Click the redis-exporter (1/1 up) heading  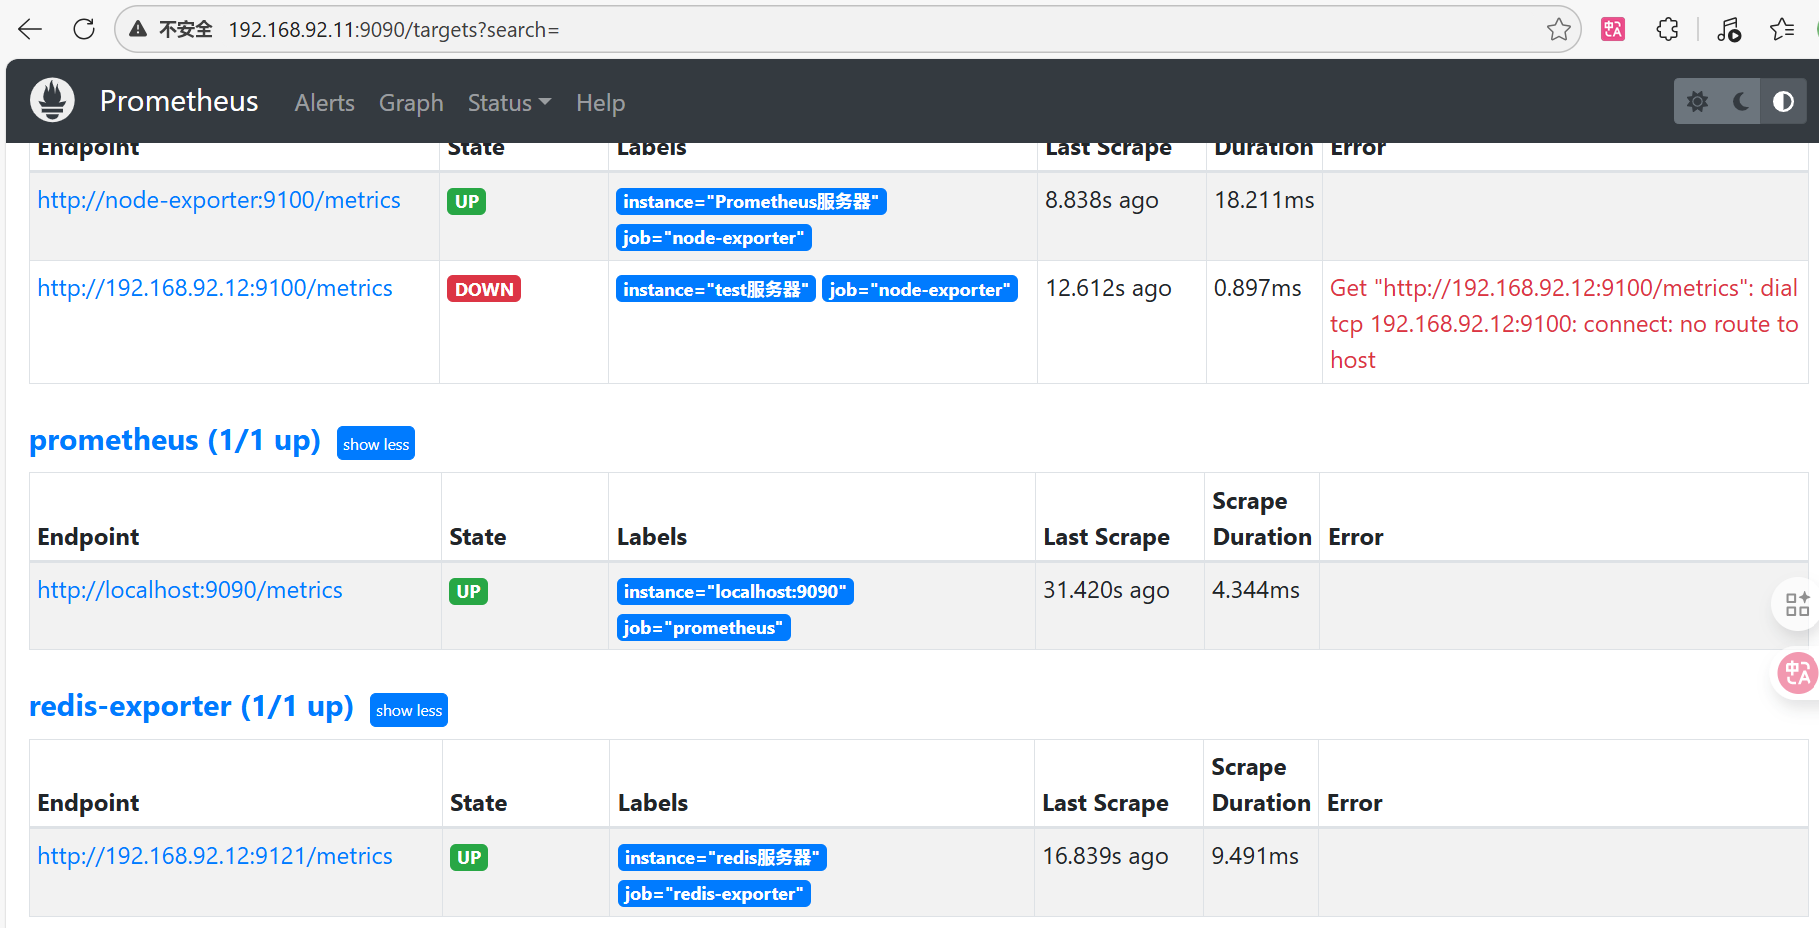pyautogui.click(x=191, y=706)
